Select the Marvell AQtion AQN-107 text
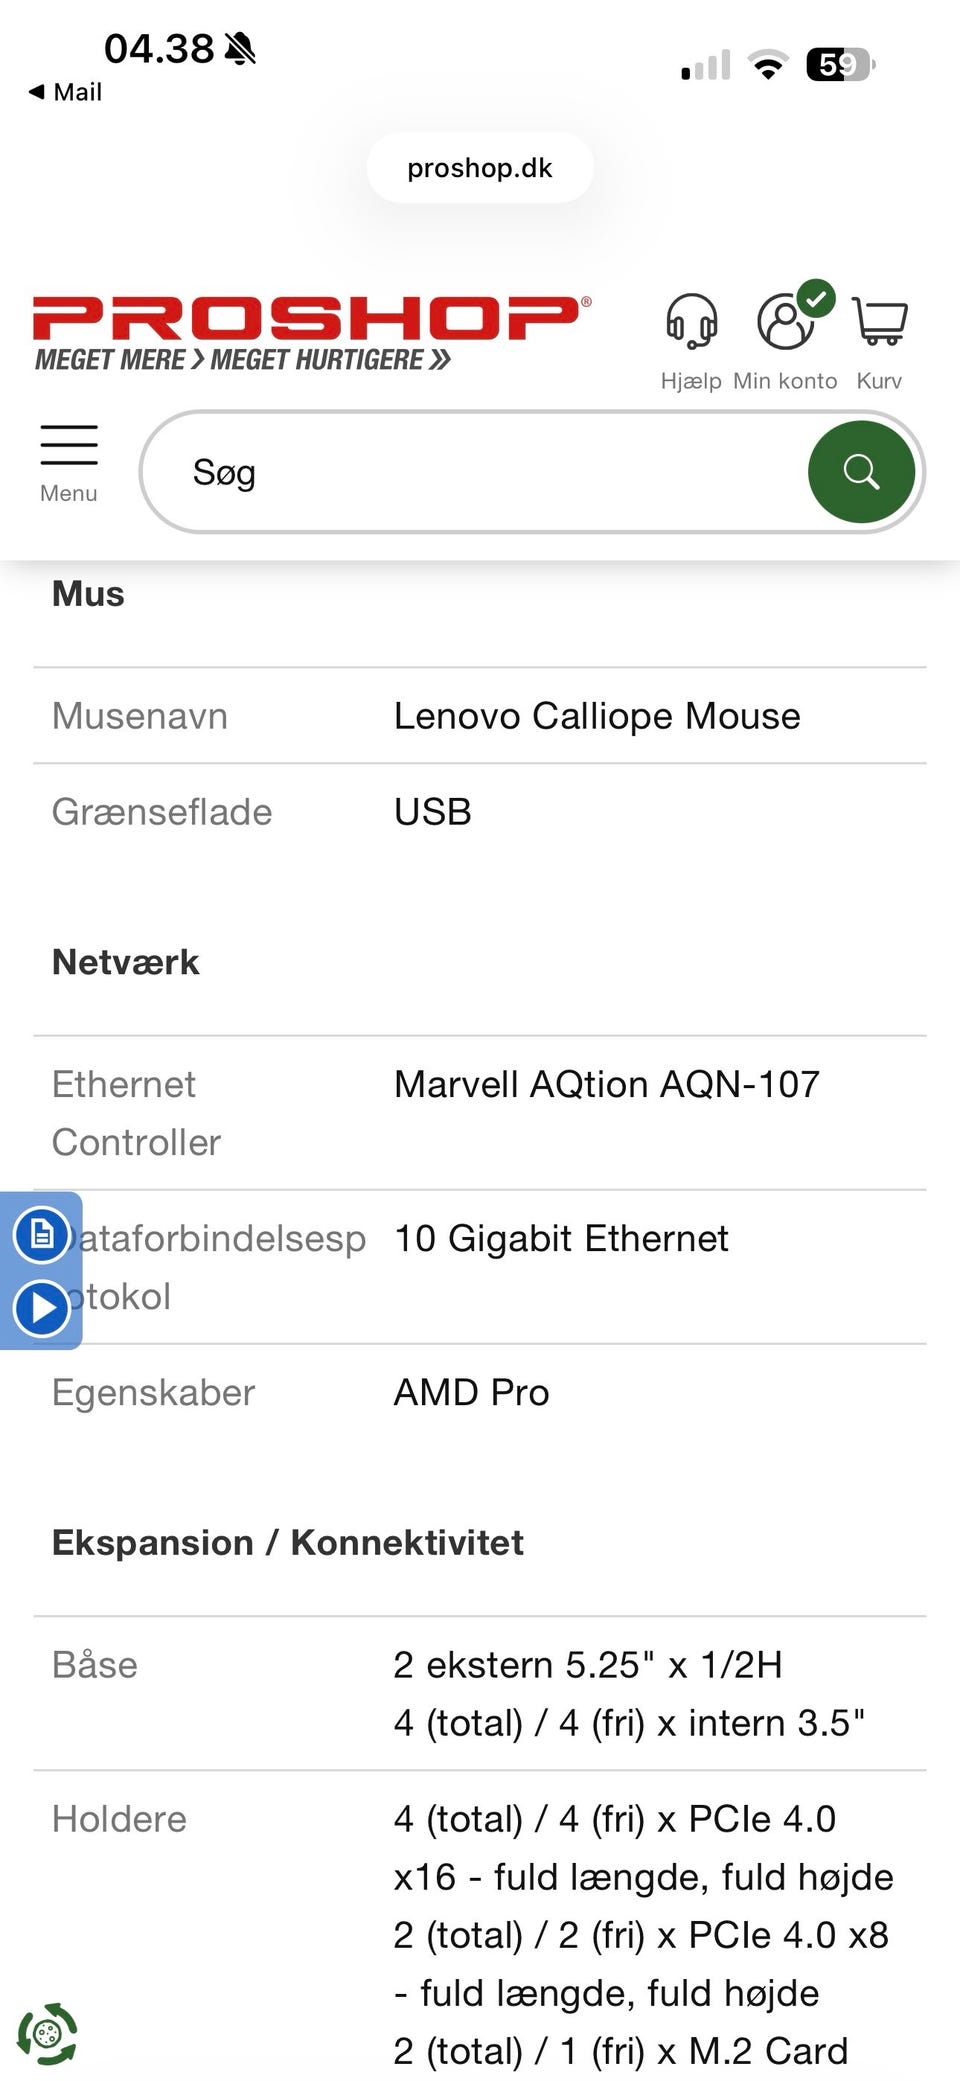Screen dimensions: 960x2081 coord(607,1084)
